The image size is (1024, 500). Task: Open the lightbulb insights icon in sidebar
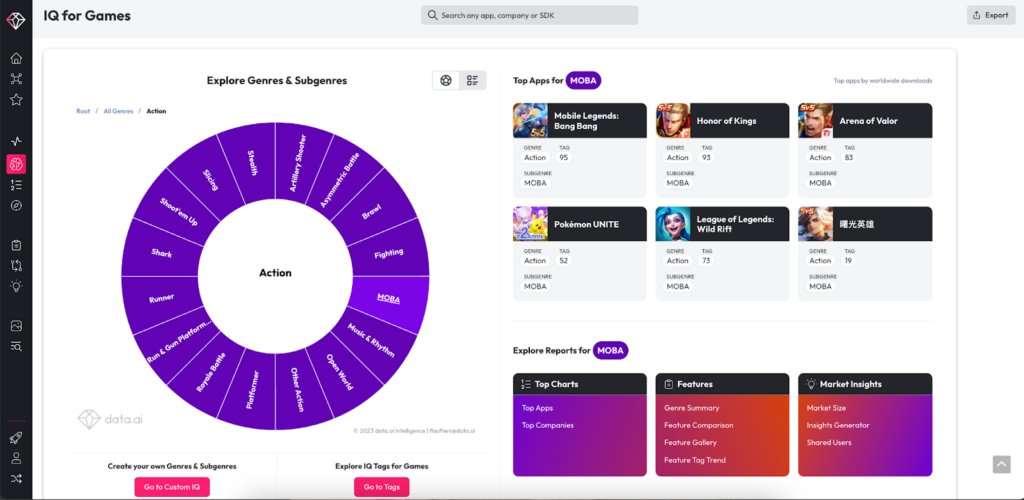click(x=16, y=286)
